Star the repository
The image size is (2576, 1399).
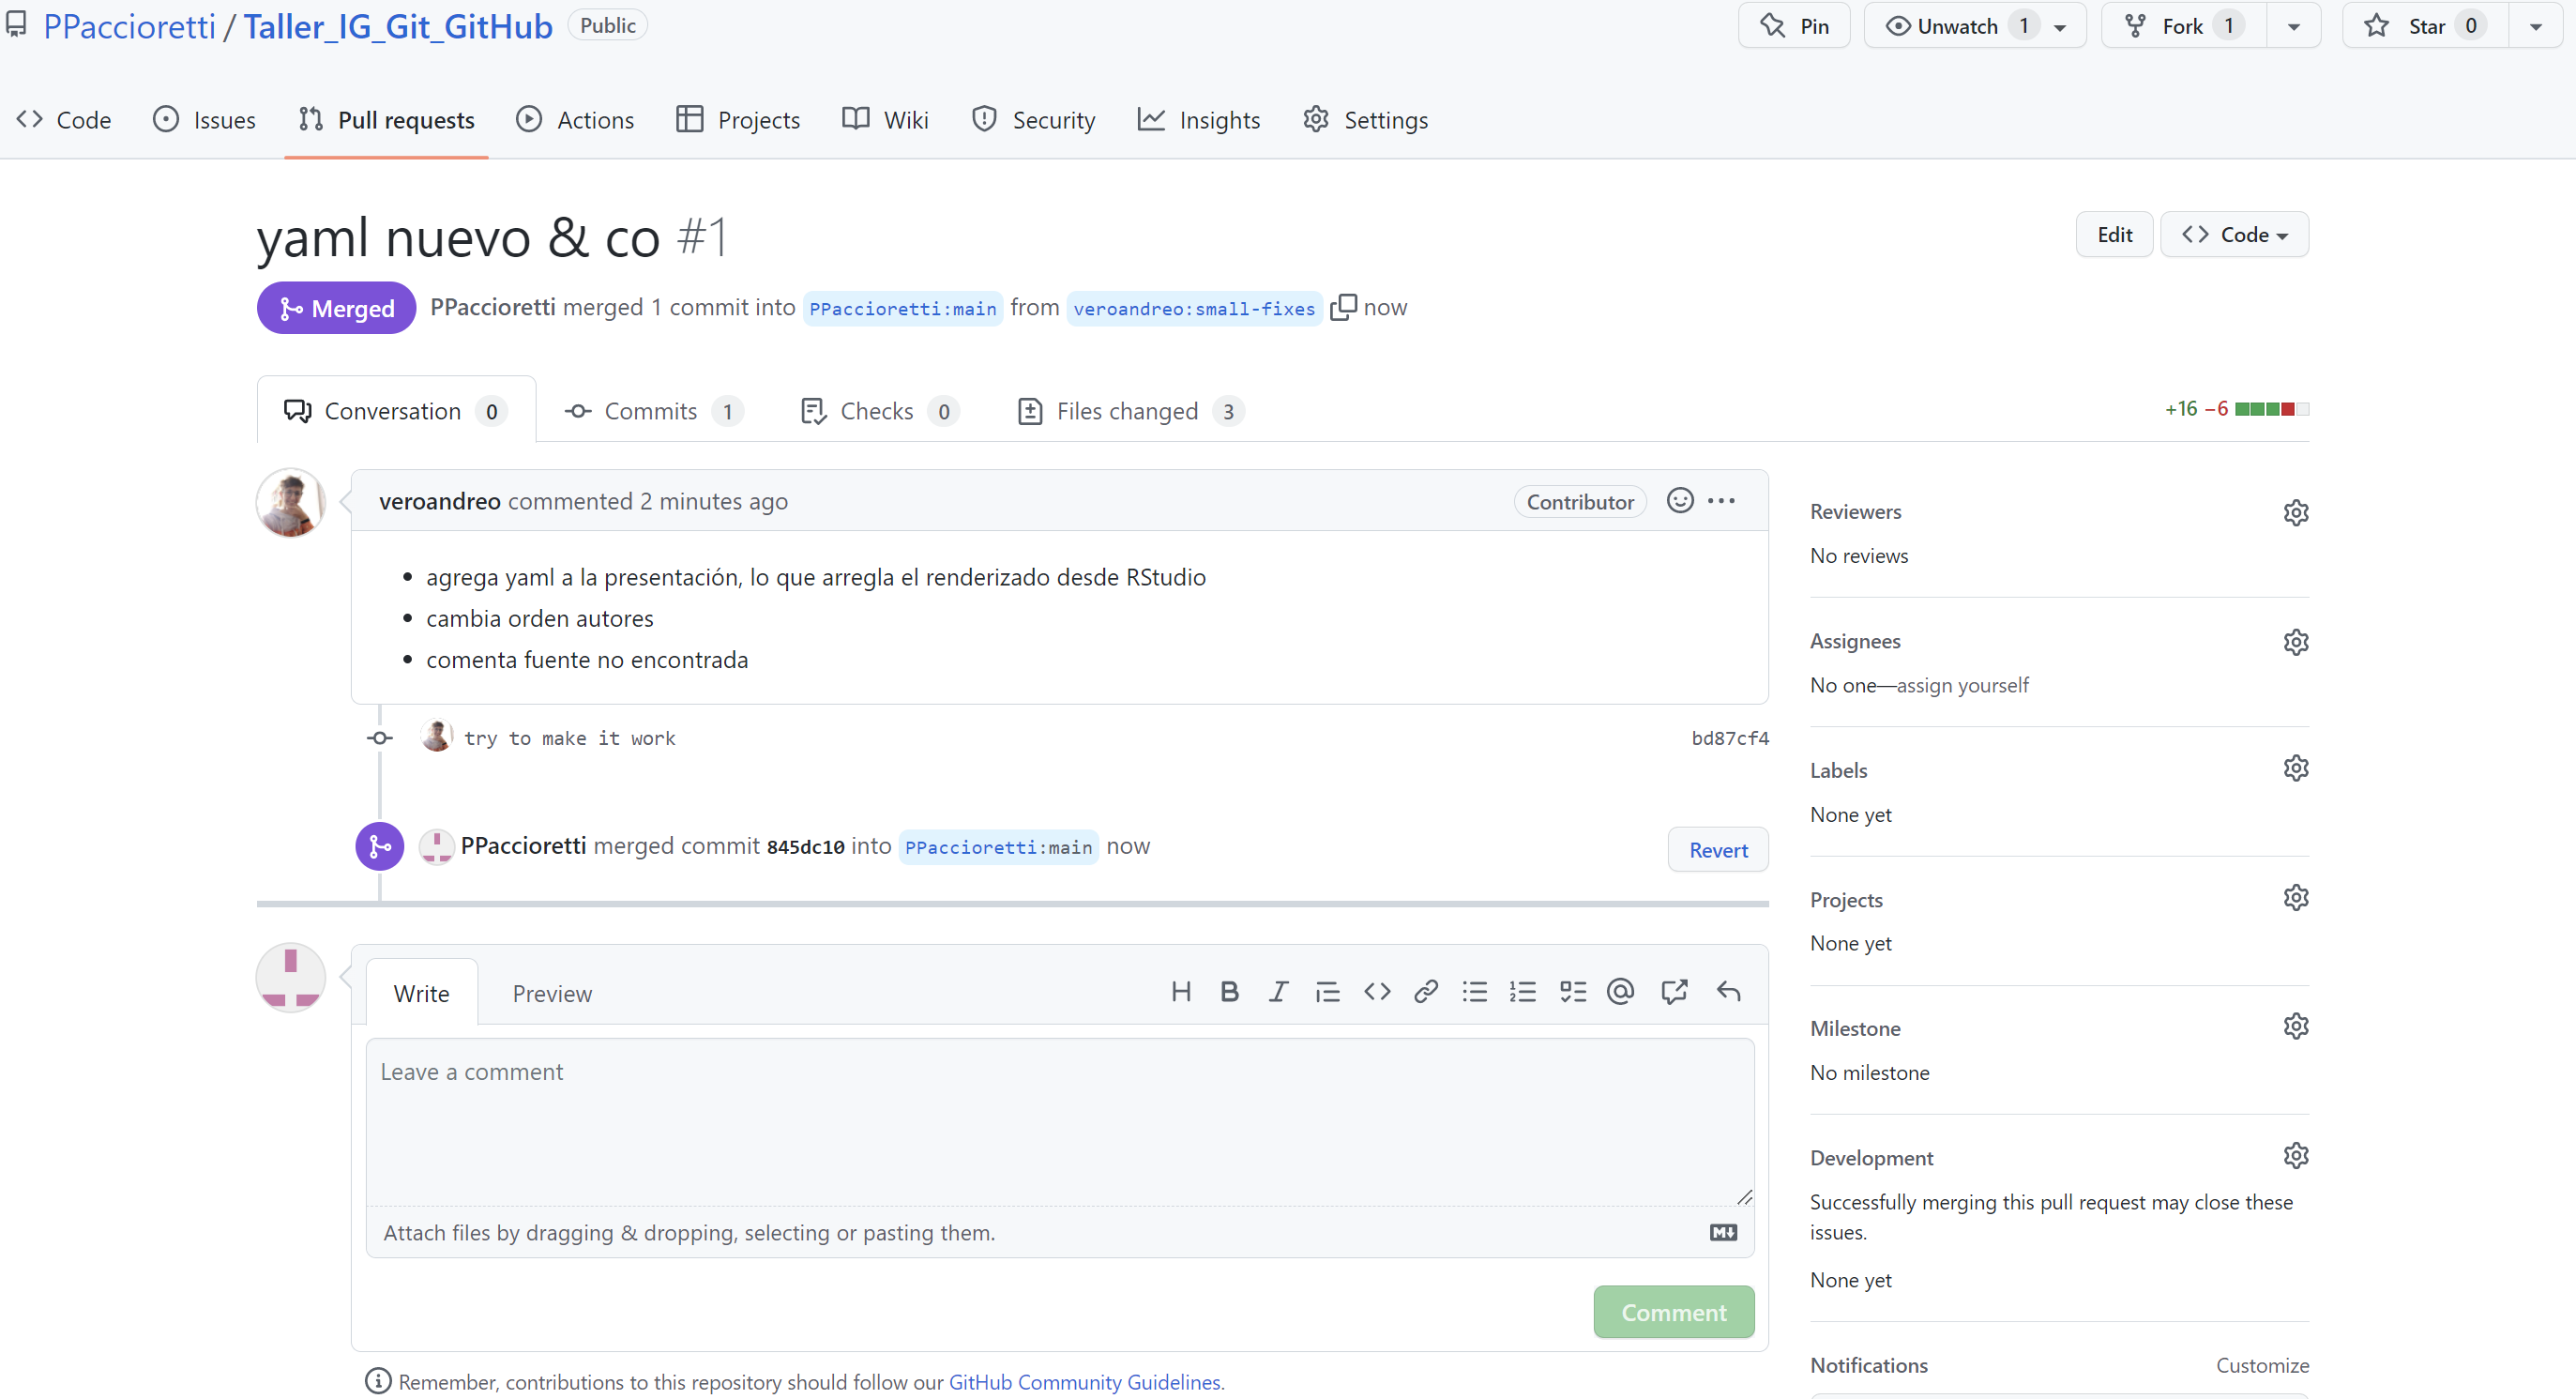point(2425,26)
